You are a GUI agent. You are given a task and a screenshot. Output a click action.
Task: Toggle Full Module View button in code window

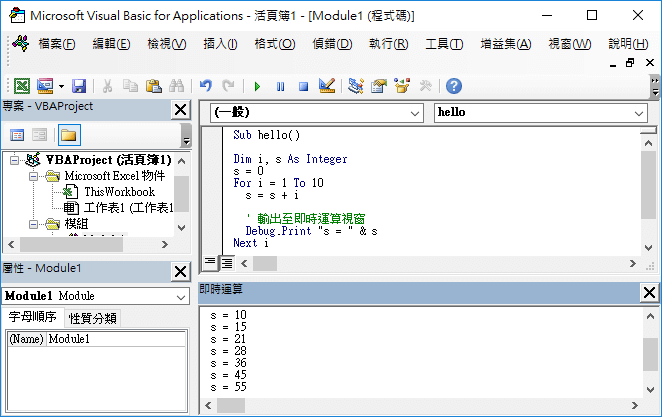pyautogui.click(x=227, y=263)
